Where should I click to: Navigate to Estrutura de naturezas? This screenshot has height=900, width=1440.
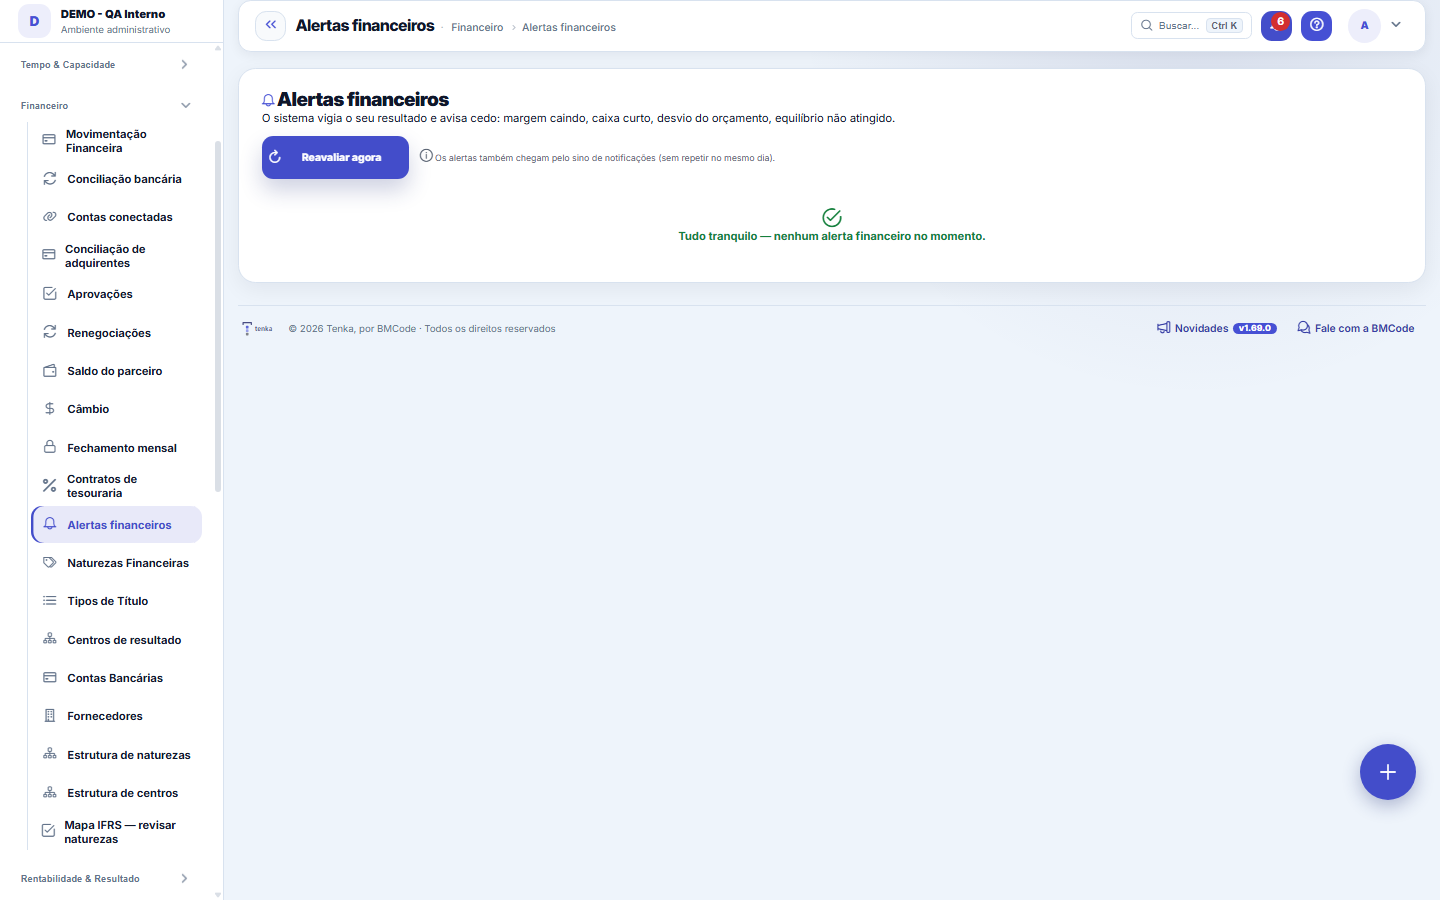click(116, 755)
